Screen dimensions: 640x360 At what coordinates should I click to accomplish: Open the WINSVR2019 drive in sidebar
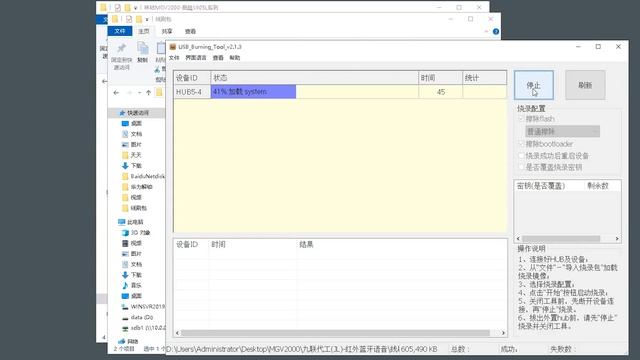tap(144, 307)
